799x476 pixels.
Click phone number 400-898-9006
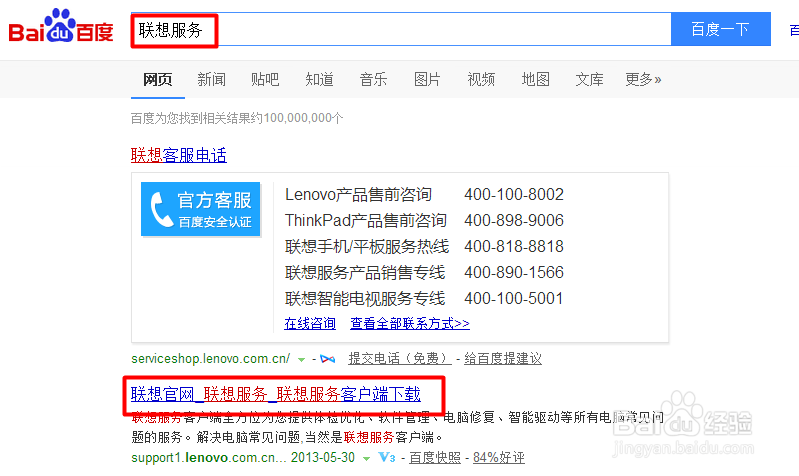[x=514, y=221]
